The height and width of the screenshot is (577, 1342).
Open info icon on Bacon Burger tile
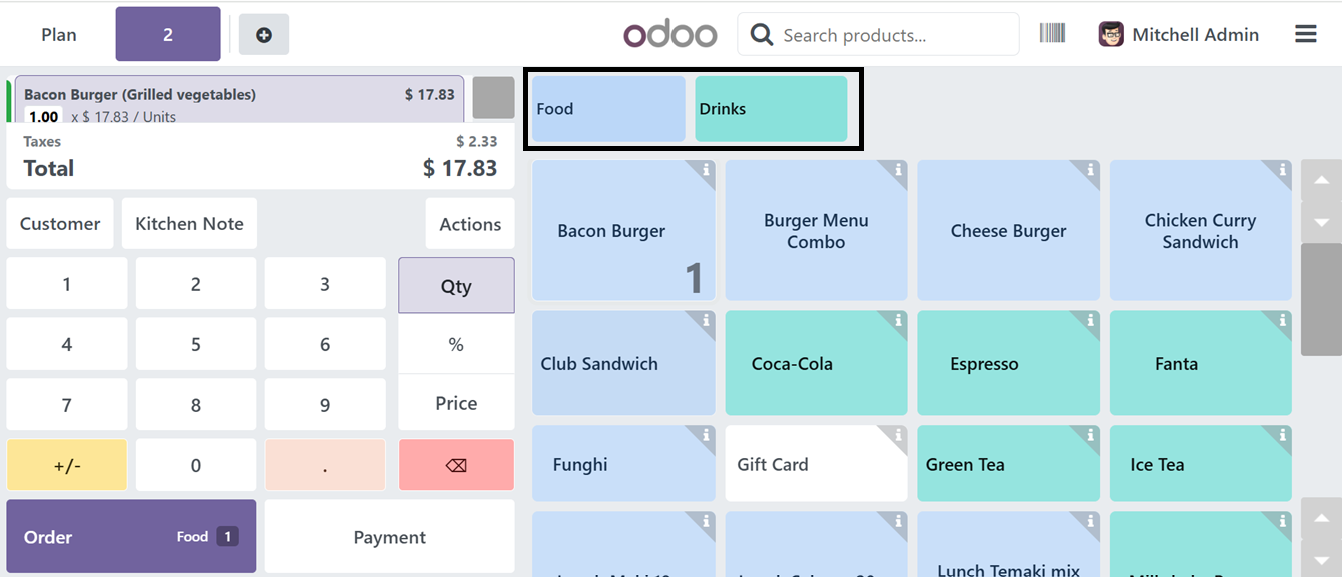[706, 170]
